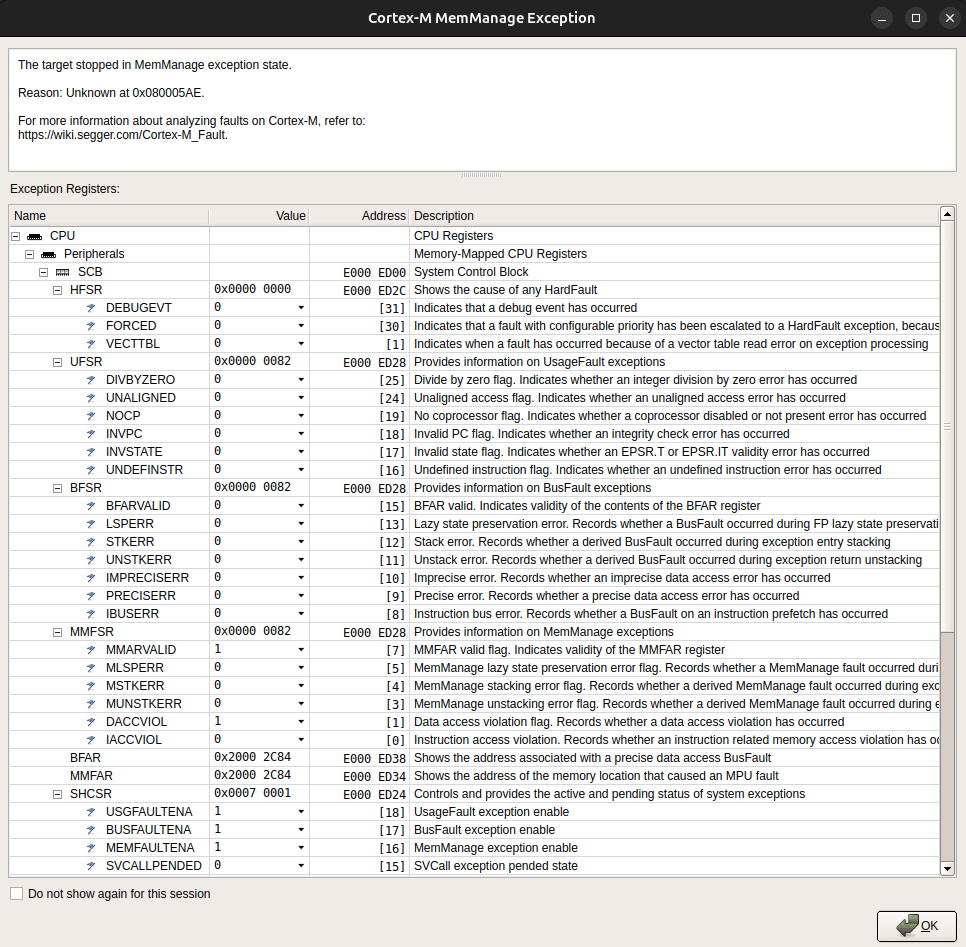Click the scrollbar up arrow
Viewport: 966px width, 947px height.
[948, 214]
